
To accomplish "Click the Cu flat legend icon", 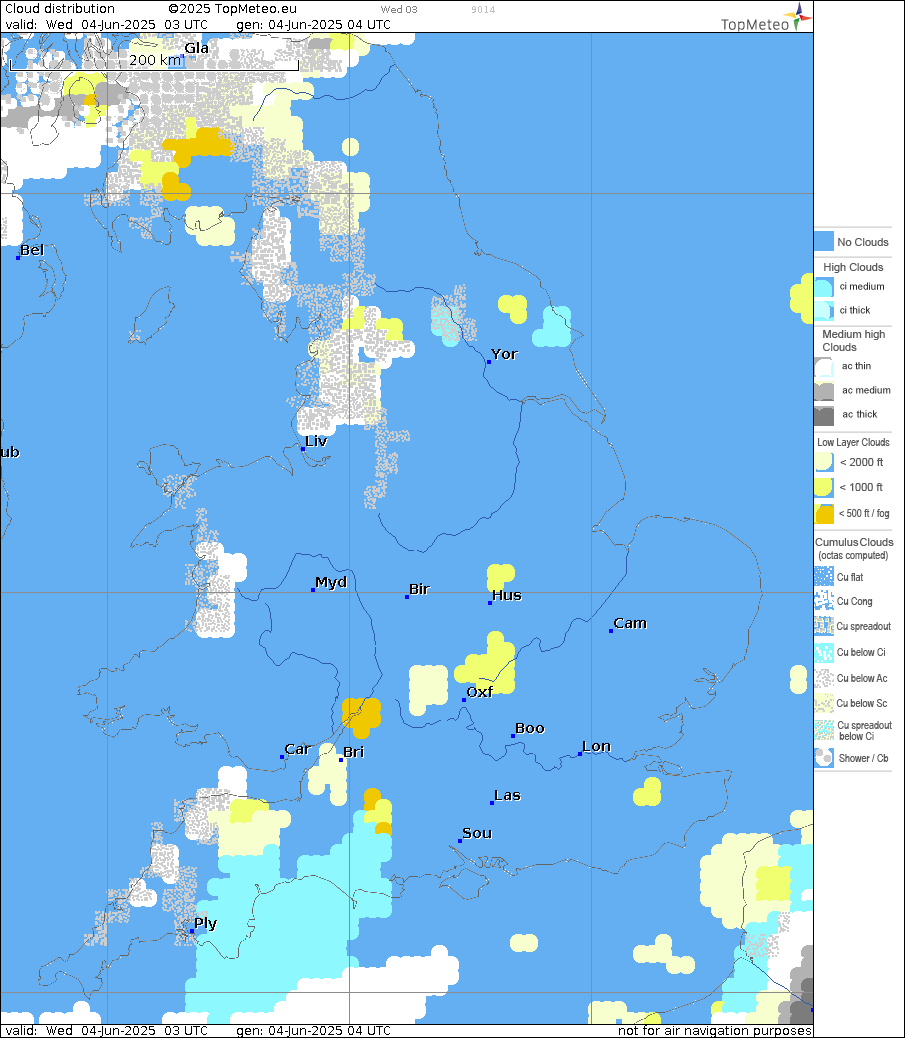I will coord(824,577).
